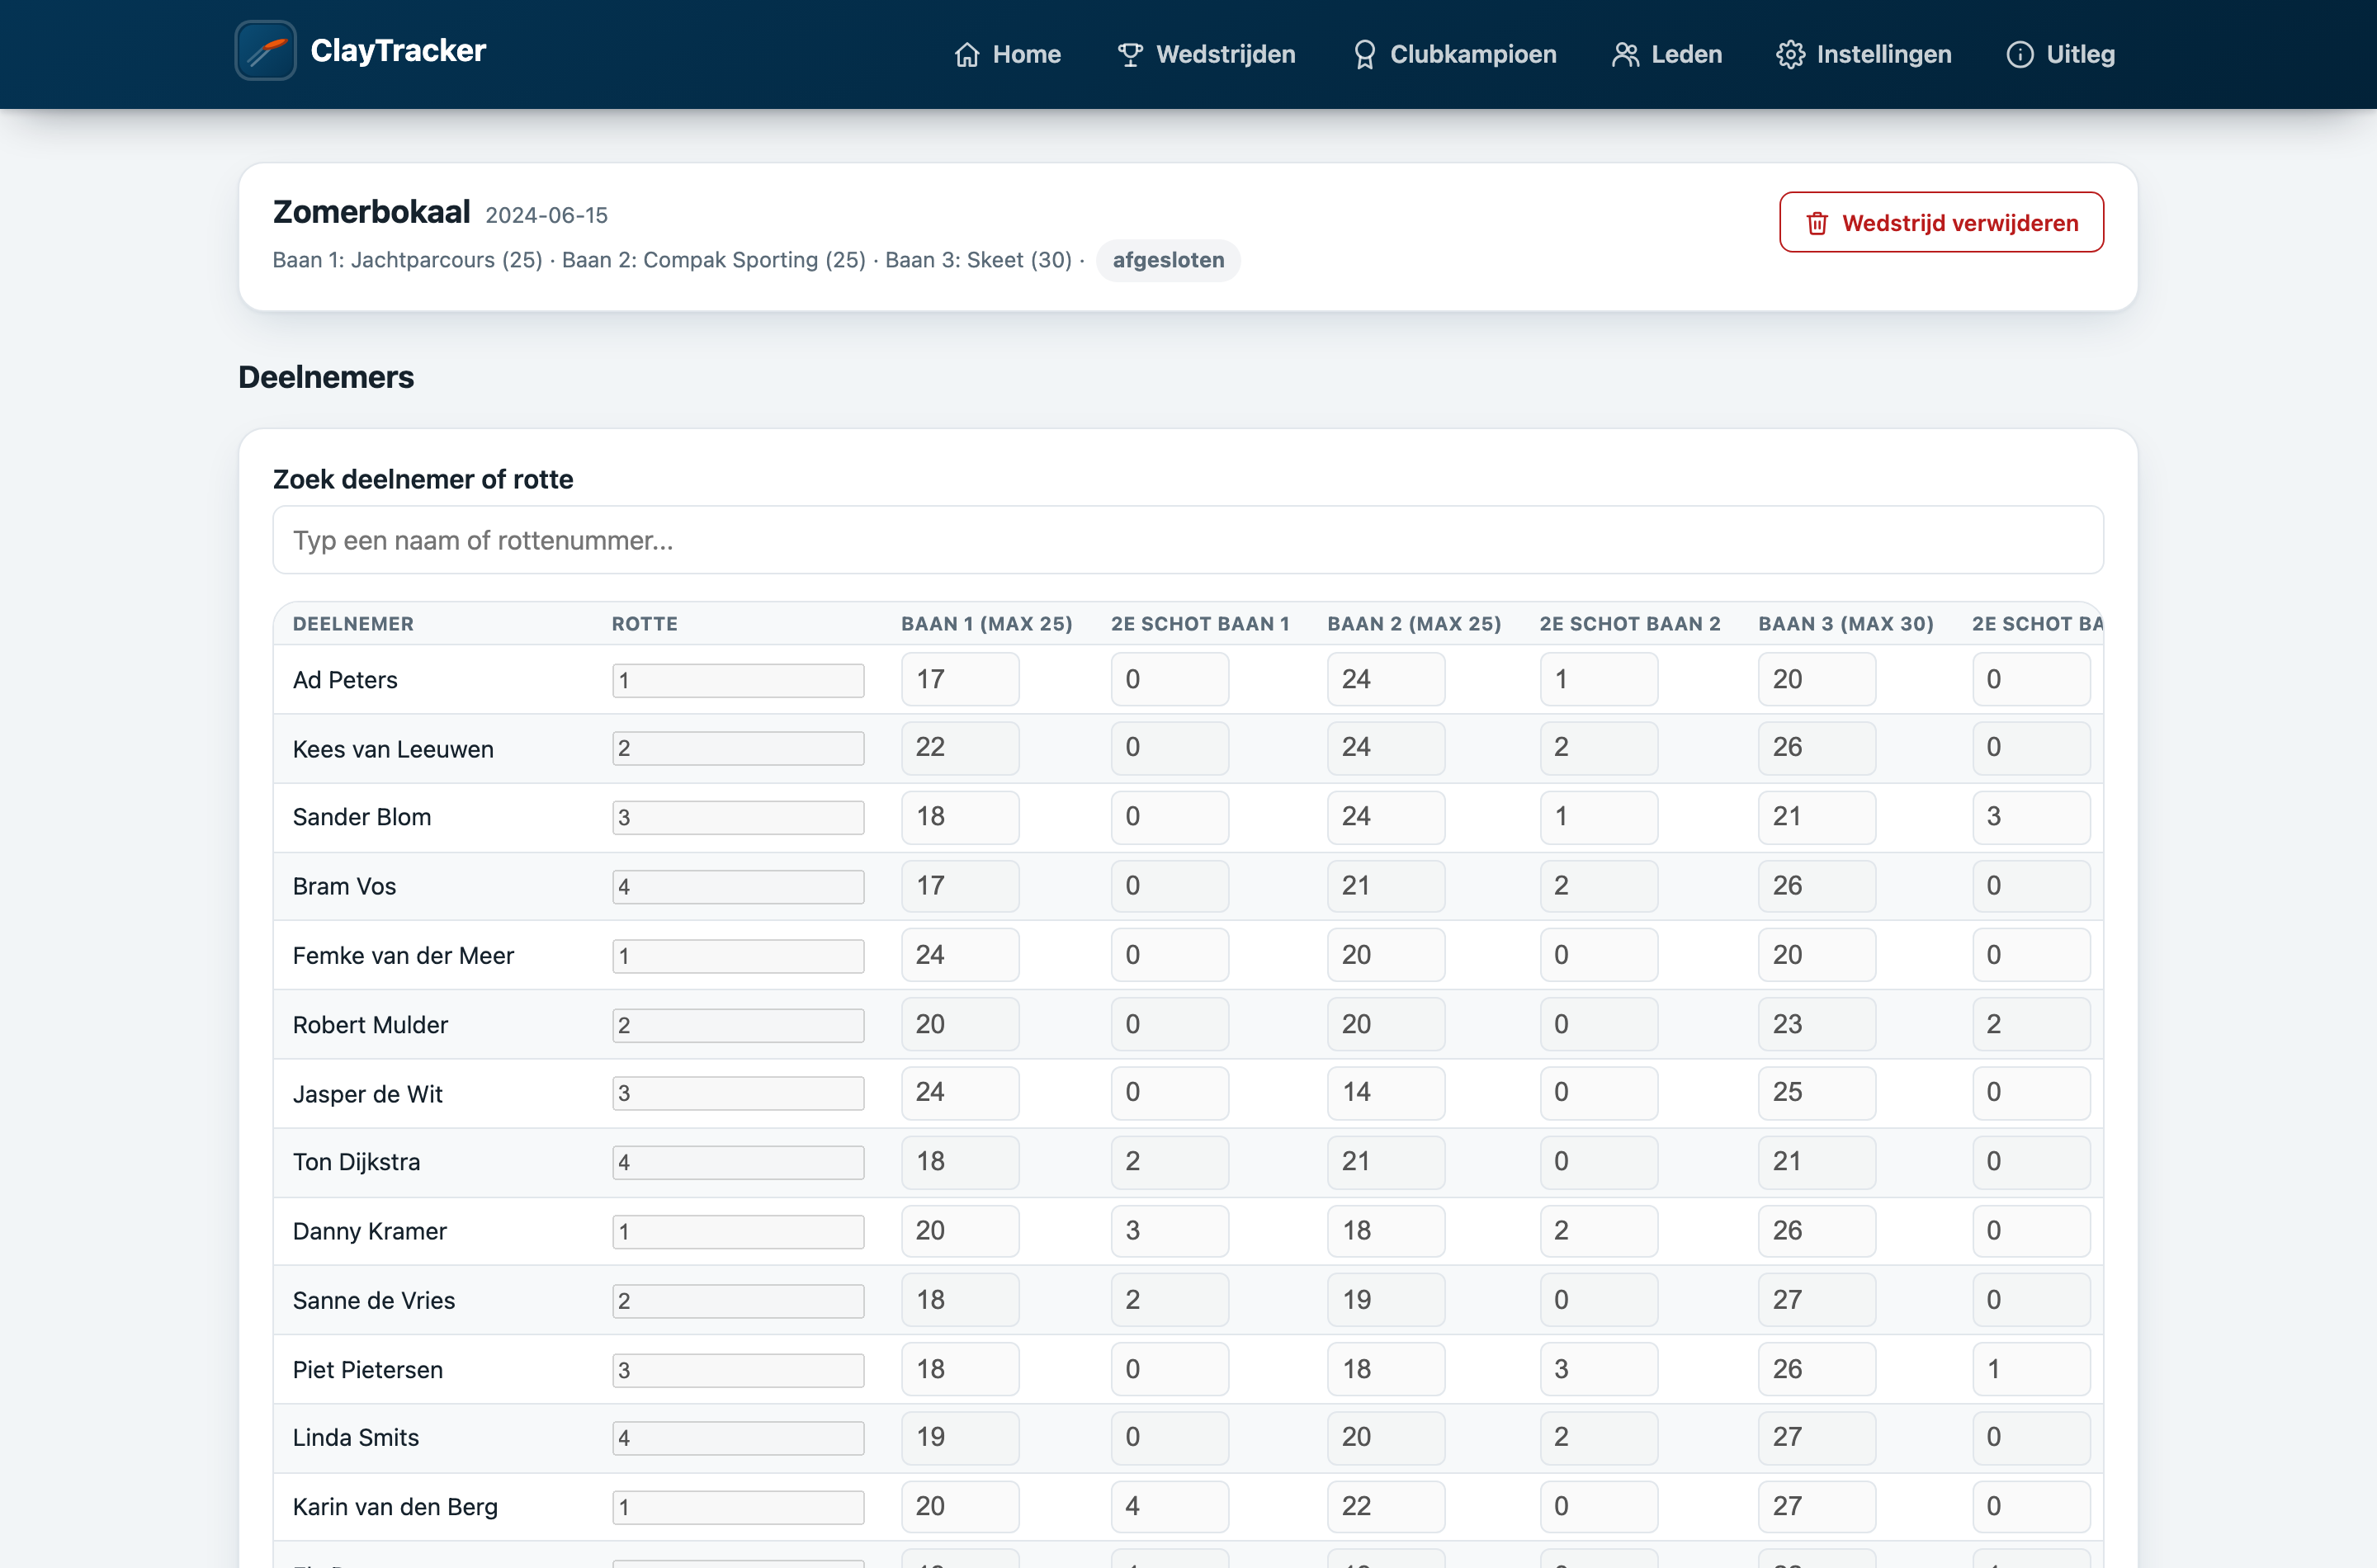Click Bram Vos's rotte input
Screen dimensions: 2377x1568
[738, 887]
